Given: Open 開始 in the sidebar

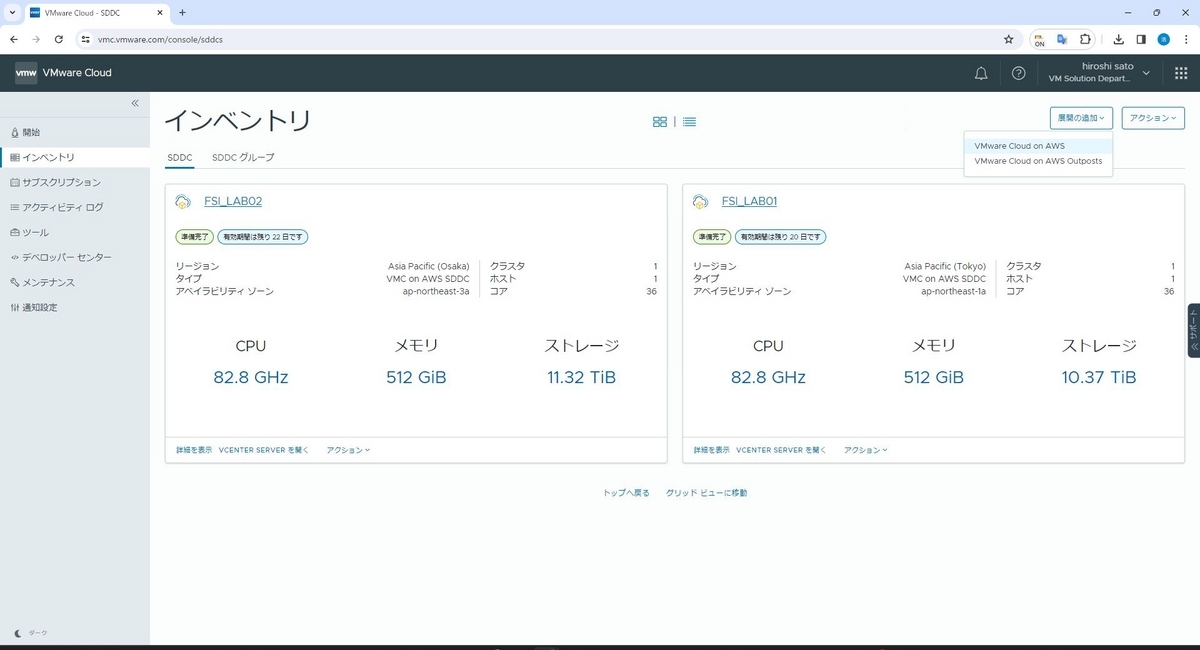Looking at the screenshot, I should (x=75, y=132).
